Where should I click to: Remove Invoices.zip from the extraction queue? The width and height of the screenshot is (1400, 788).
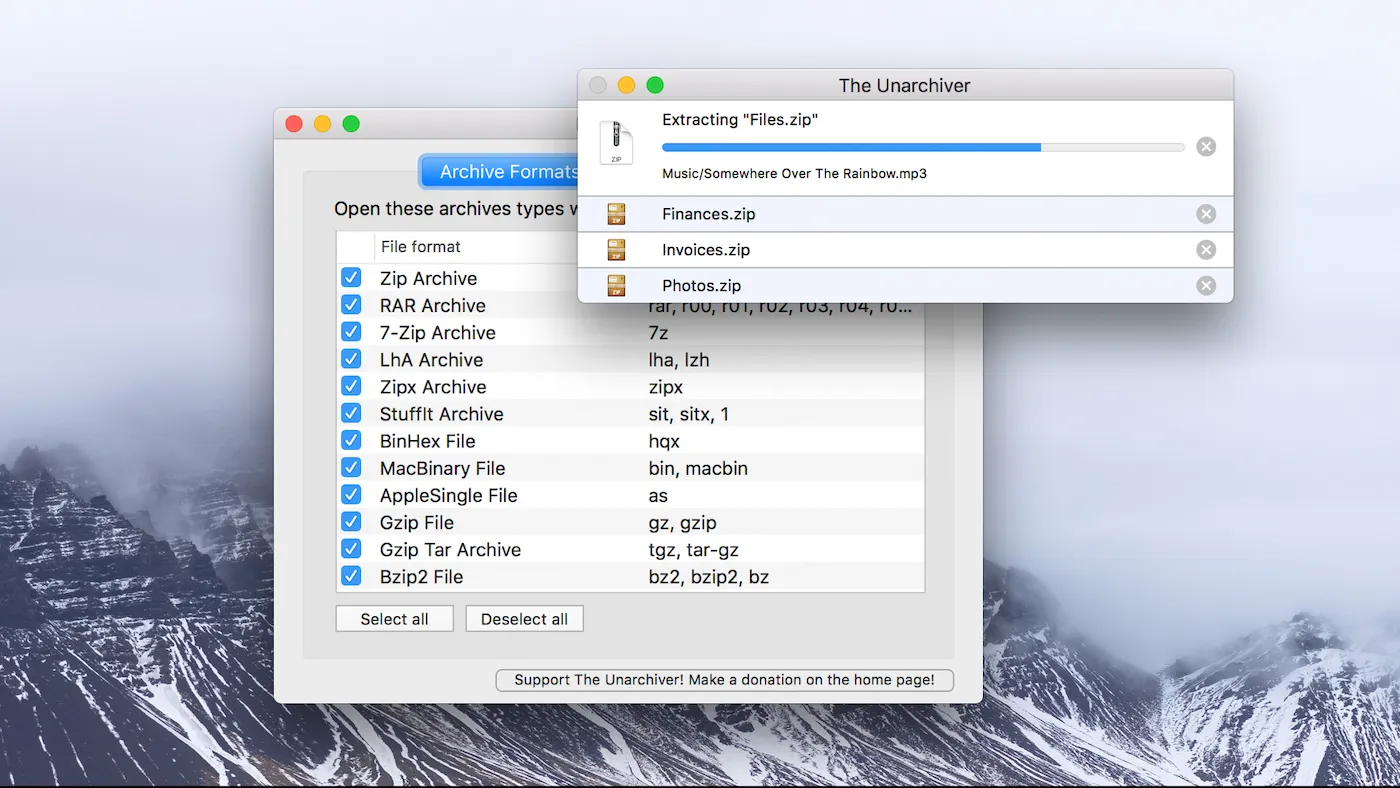(x=1206, y=250)
